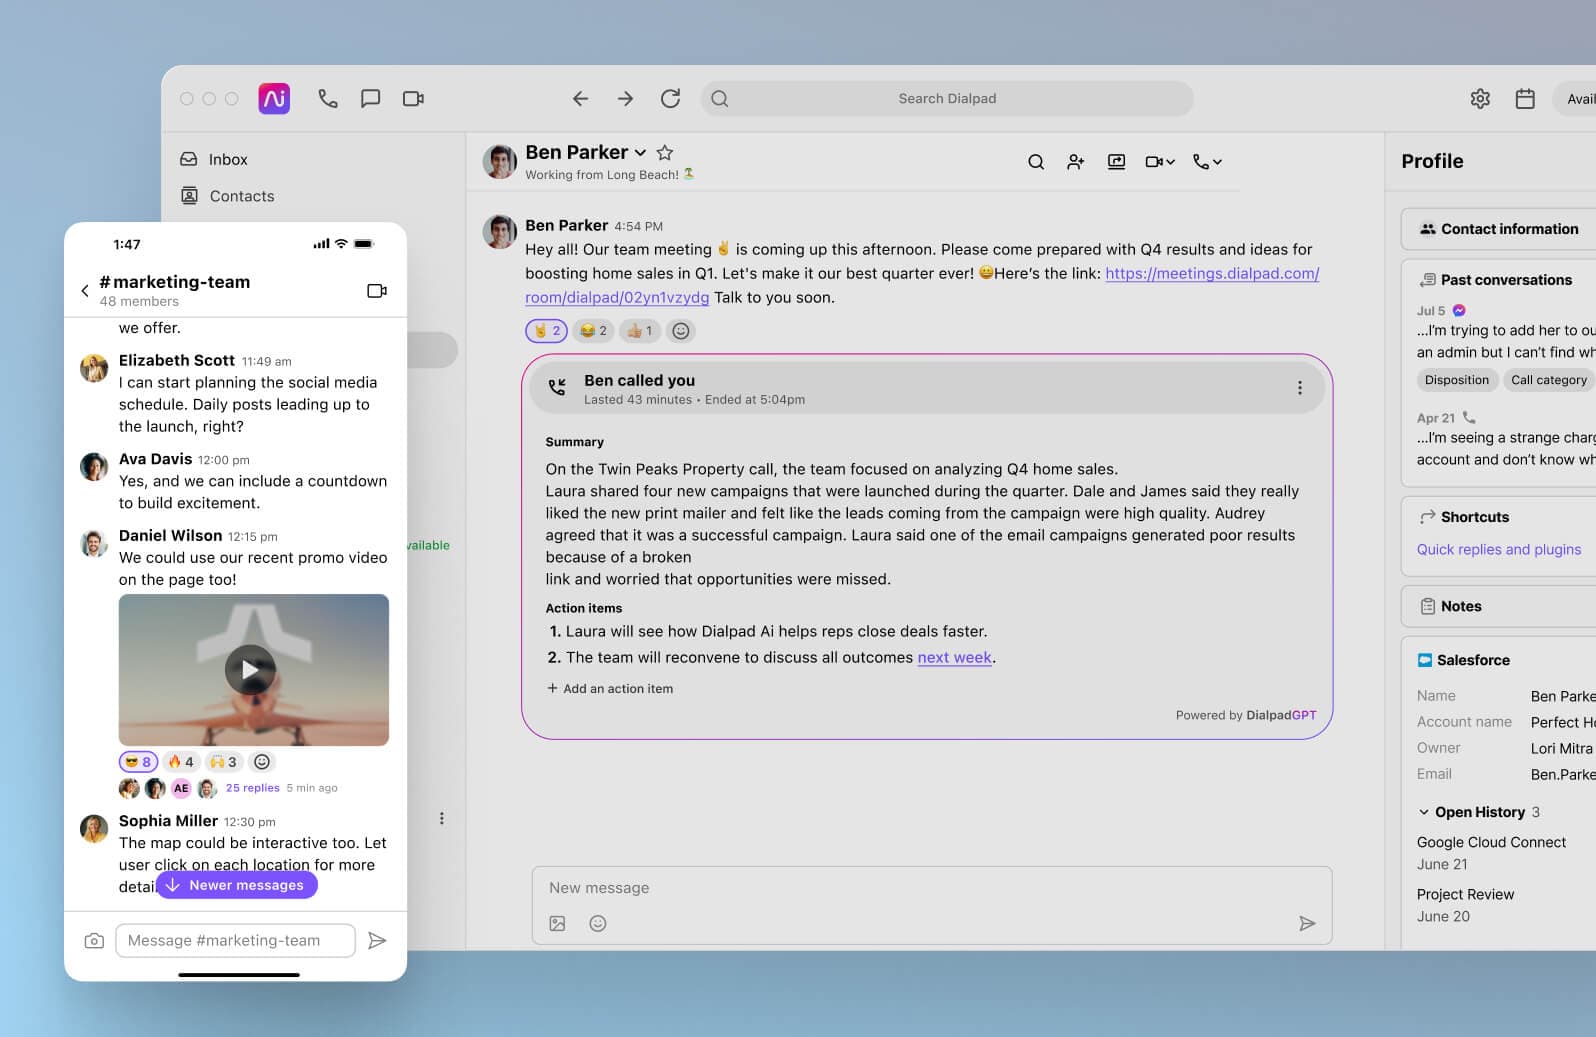Expand the Ben Parker name dropdown
The height and width of the screenshot is (1037, 1596).
point(640,153)
